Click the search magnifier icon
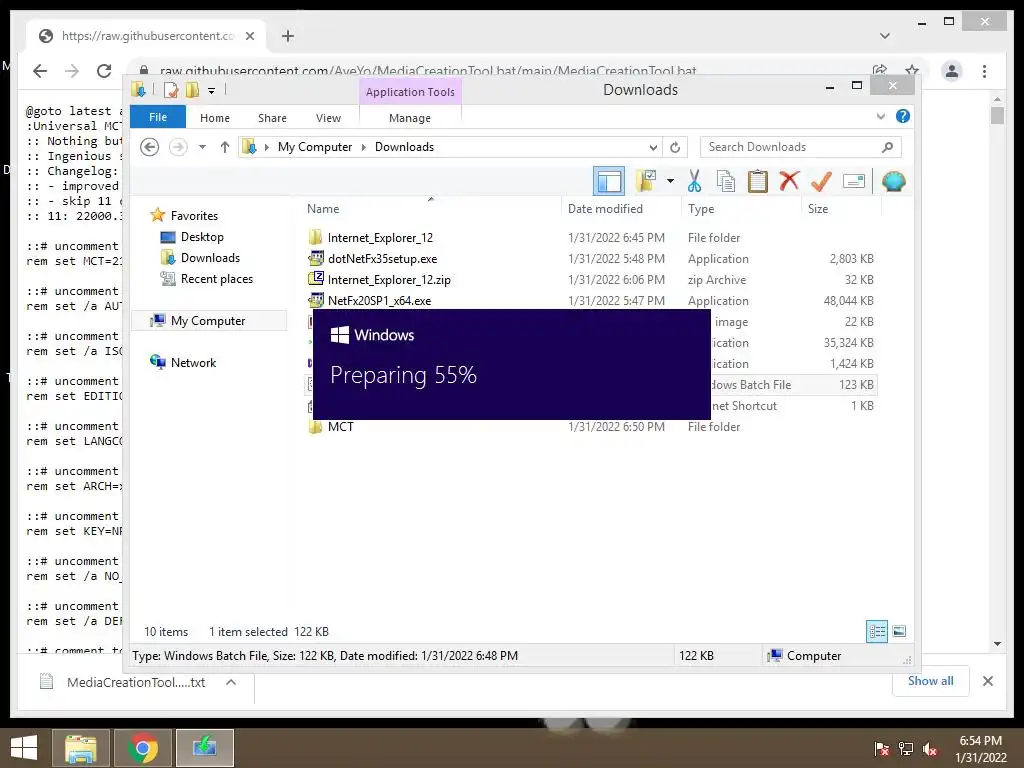 pyautogui.click(x=887, y=147)
